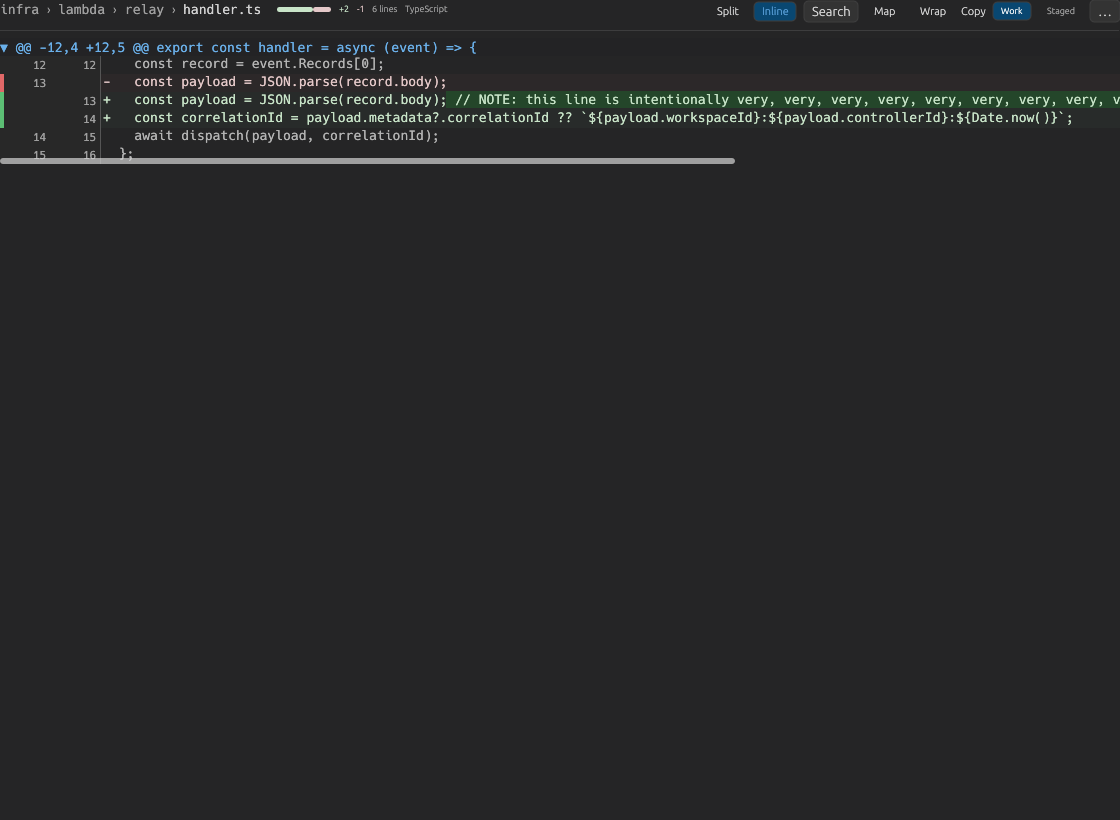Switch to Staged changes

click(x=1060, y=11)
